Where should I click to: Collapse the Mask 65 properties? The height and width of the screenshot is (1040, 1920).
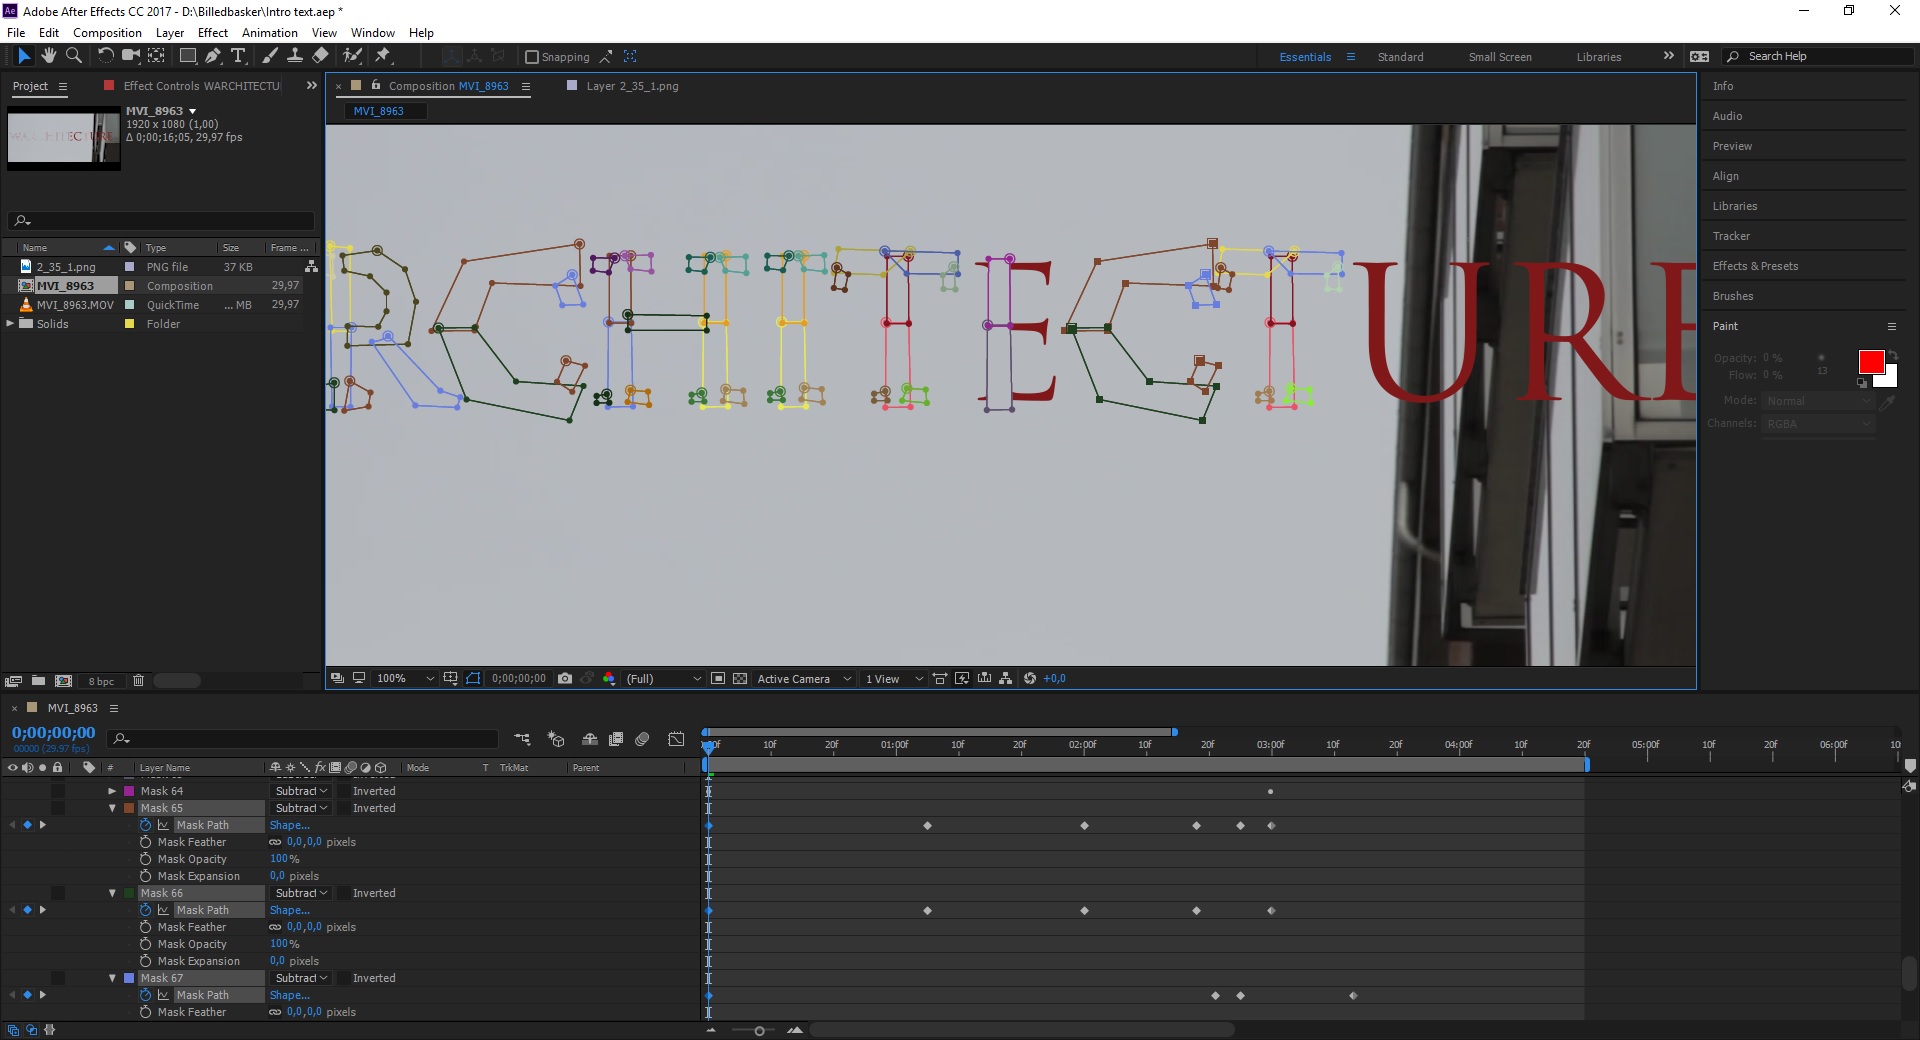click(112, 808)
